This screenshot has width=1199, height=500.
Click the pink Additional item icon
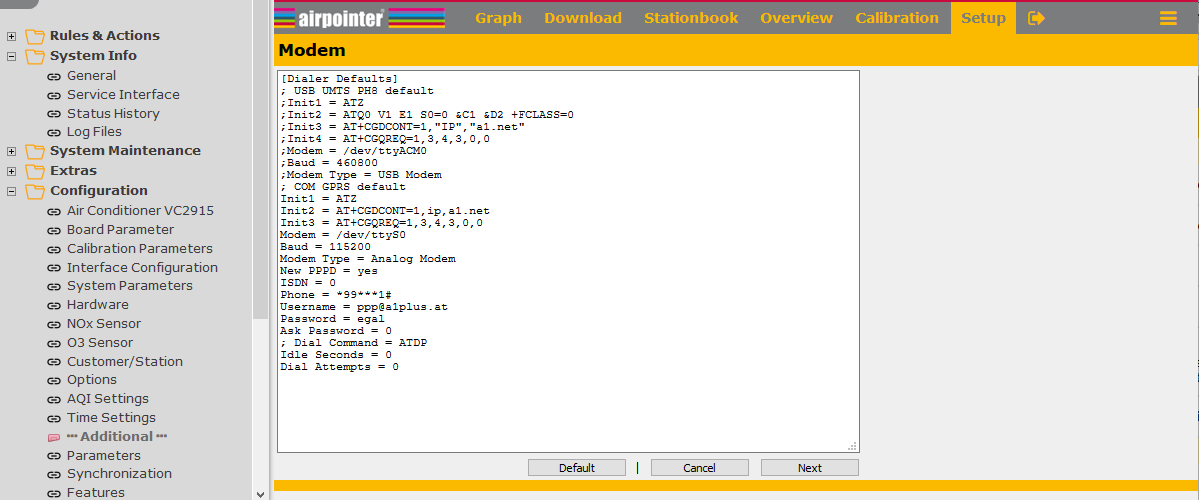pyautogui.click(x=54, y=437)
